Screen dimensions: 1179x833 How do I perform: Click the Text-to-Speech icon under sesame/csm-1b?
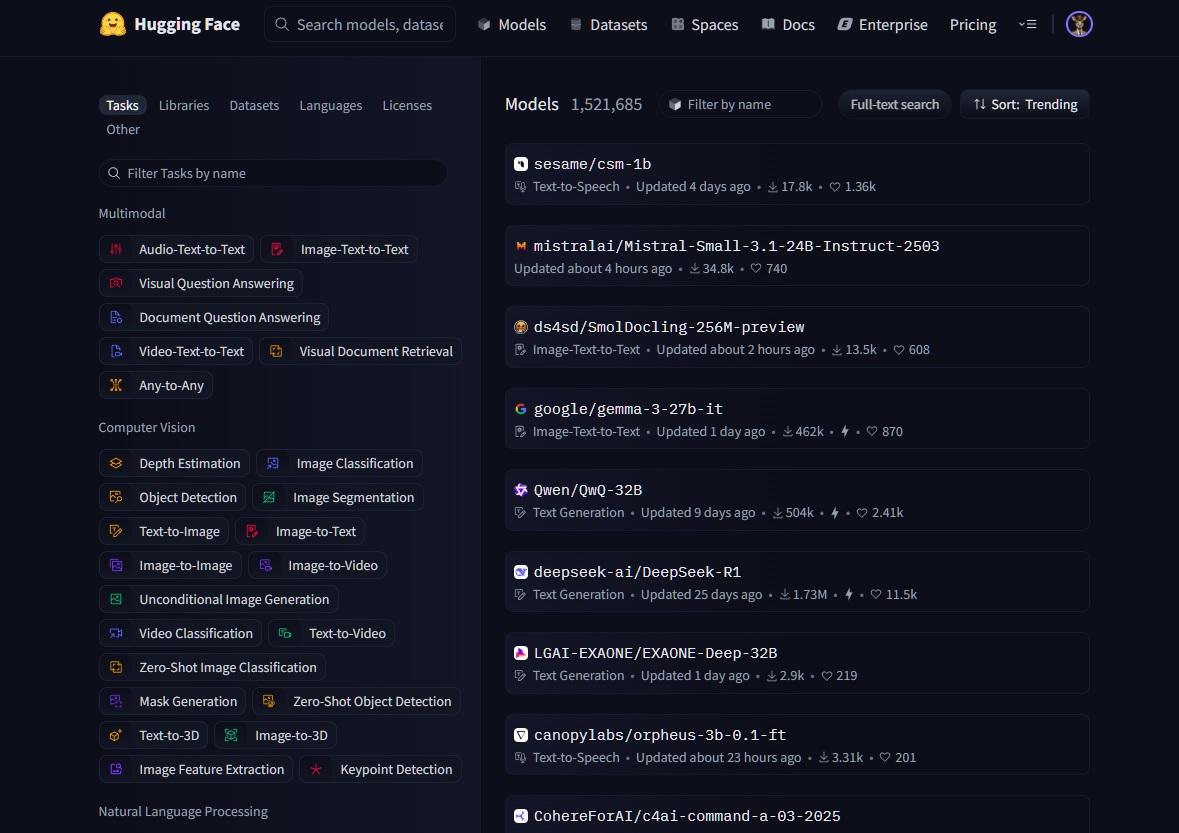coord(521,186)
